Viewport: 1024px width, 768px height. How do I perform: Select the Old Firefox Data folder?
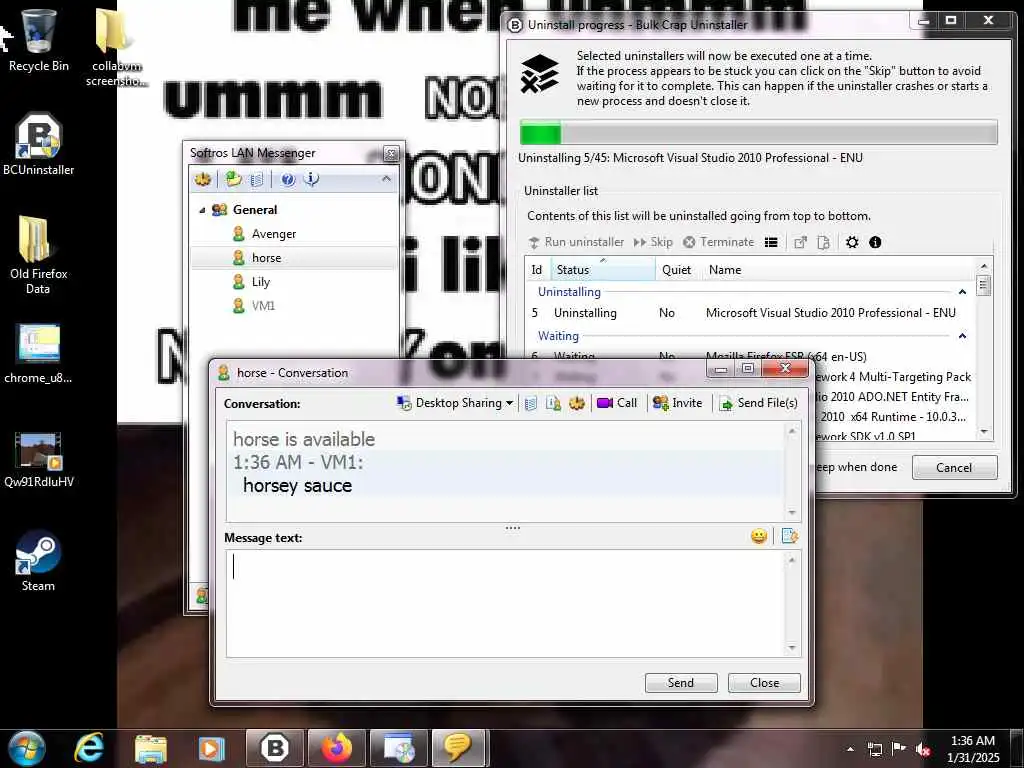[39, 255]
